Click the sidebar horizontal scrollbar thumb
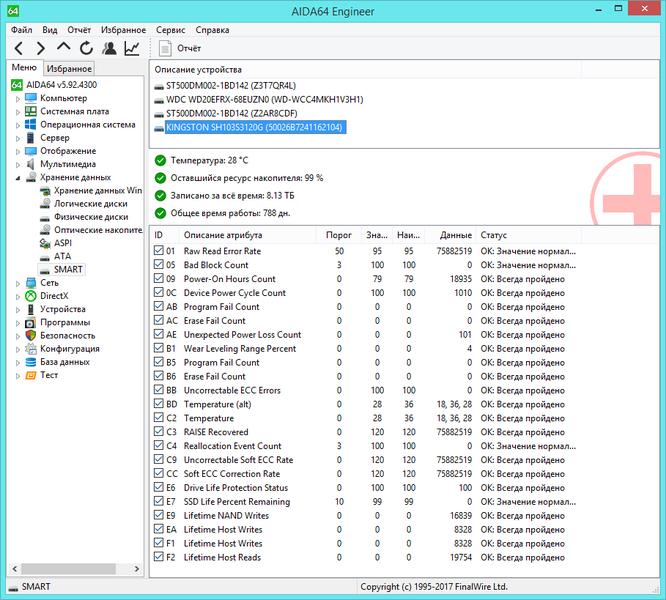 pyautogui.click(x=68, y=569)
